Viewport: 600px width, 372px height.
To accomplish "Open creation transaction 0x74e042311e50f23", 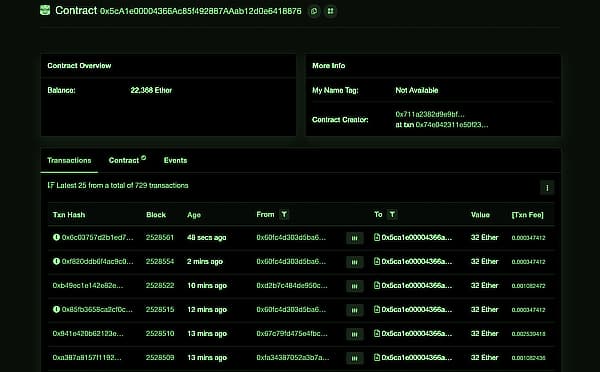I will pos(452,125).
